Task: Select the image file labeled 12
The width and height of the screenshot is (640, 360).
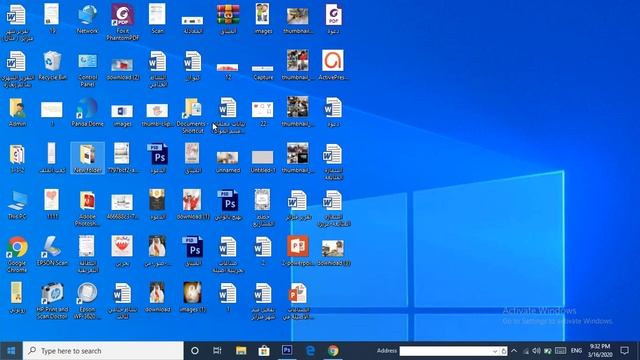Action: 227,71
